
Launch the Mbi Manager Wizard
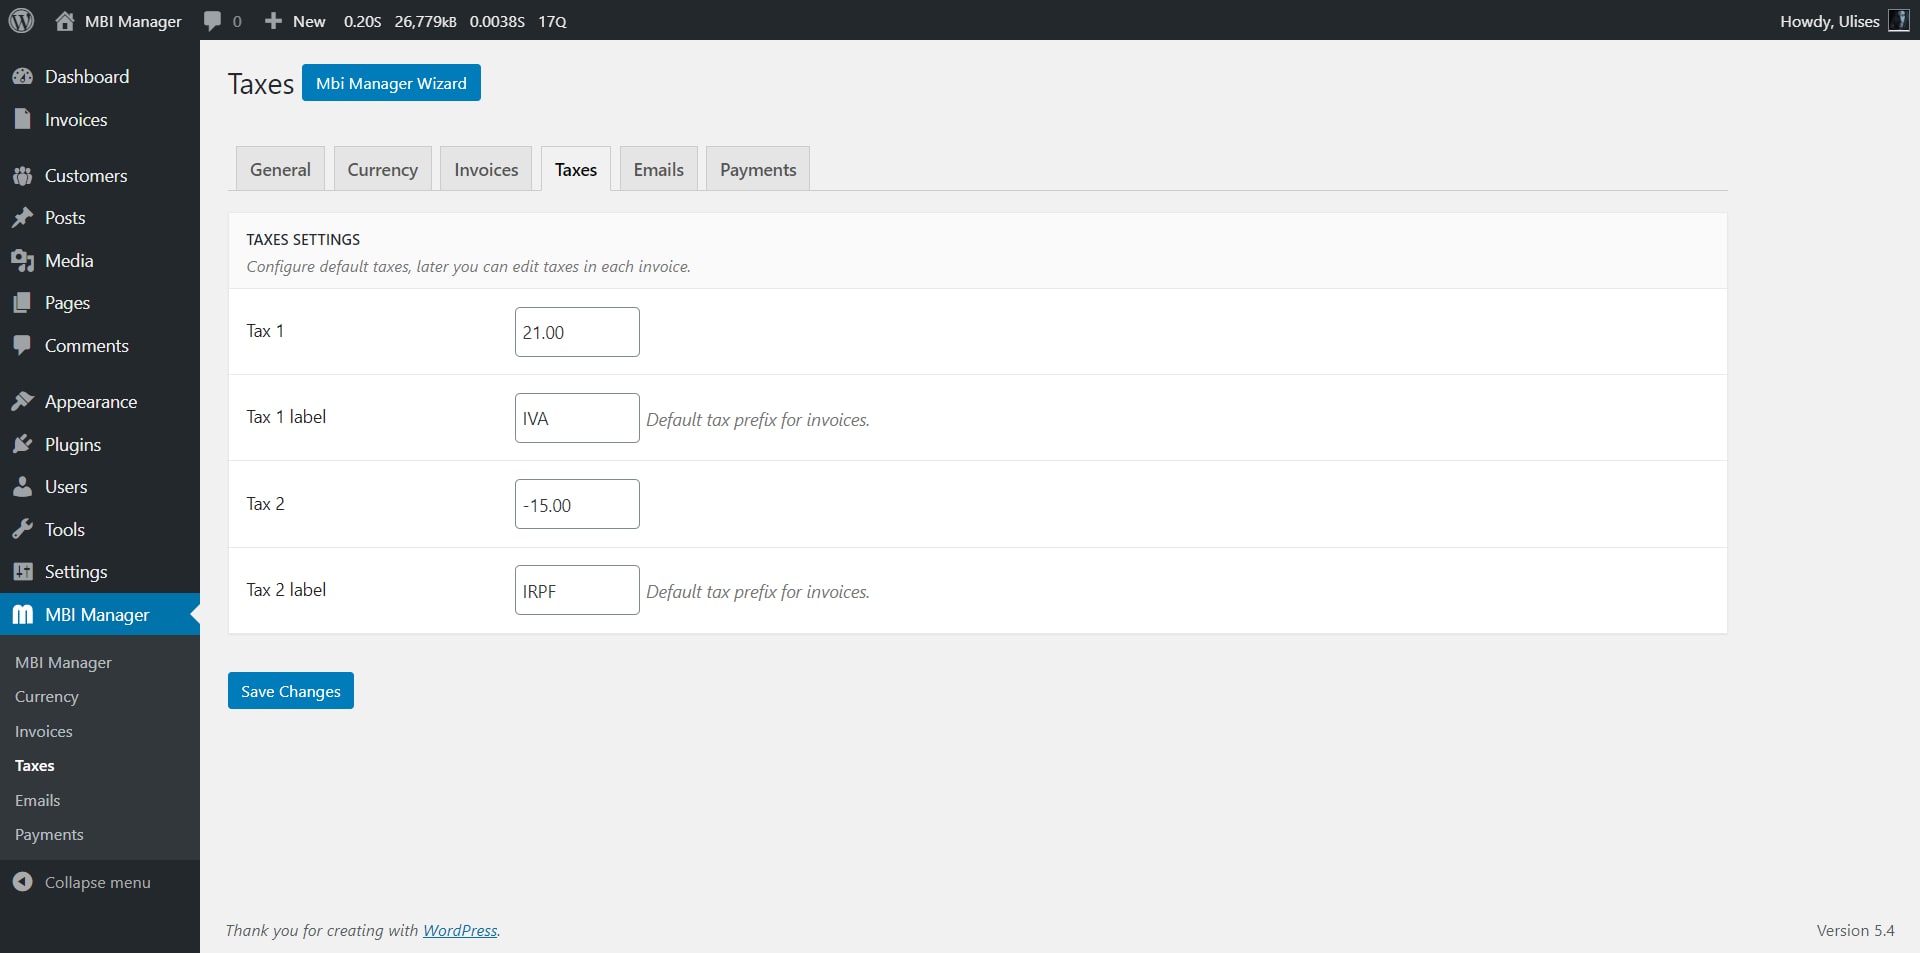pyautogui.click(x=391, y=83)
